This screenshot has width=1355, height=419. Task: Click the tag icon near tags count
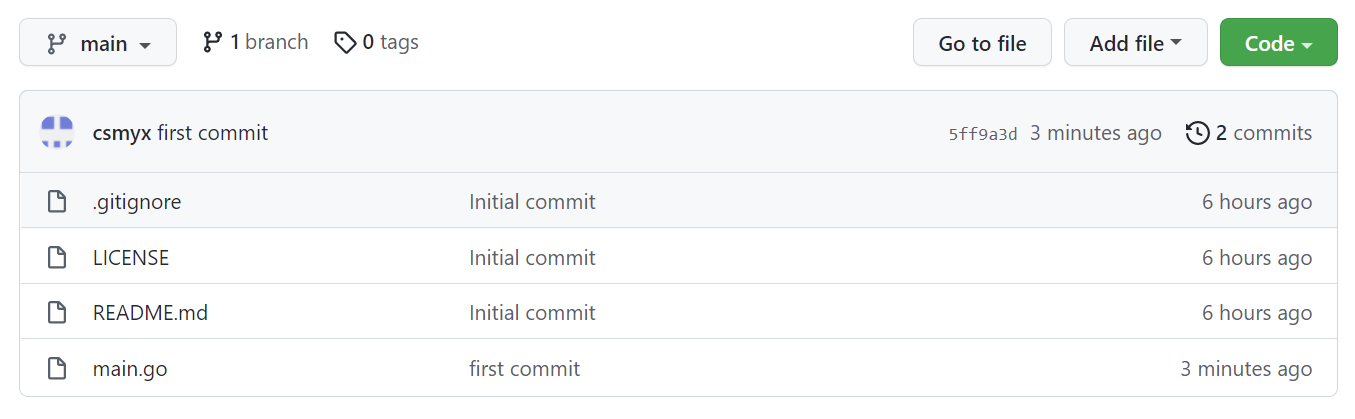345,42
